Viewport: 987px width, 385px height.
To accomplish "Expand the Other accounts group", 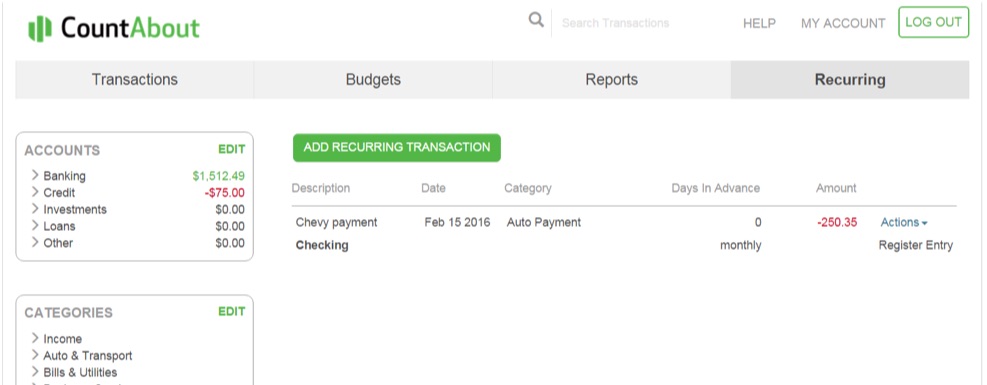I will pos(35,243).
